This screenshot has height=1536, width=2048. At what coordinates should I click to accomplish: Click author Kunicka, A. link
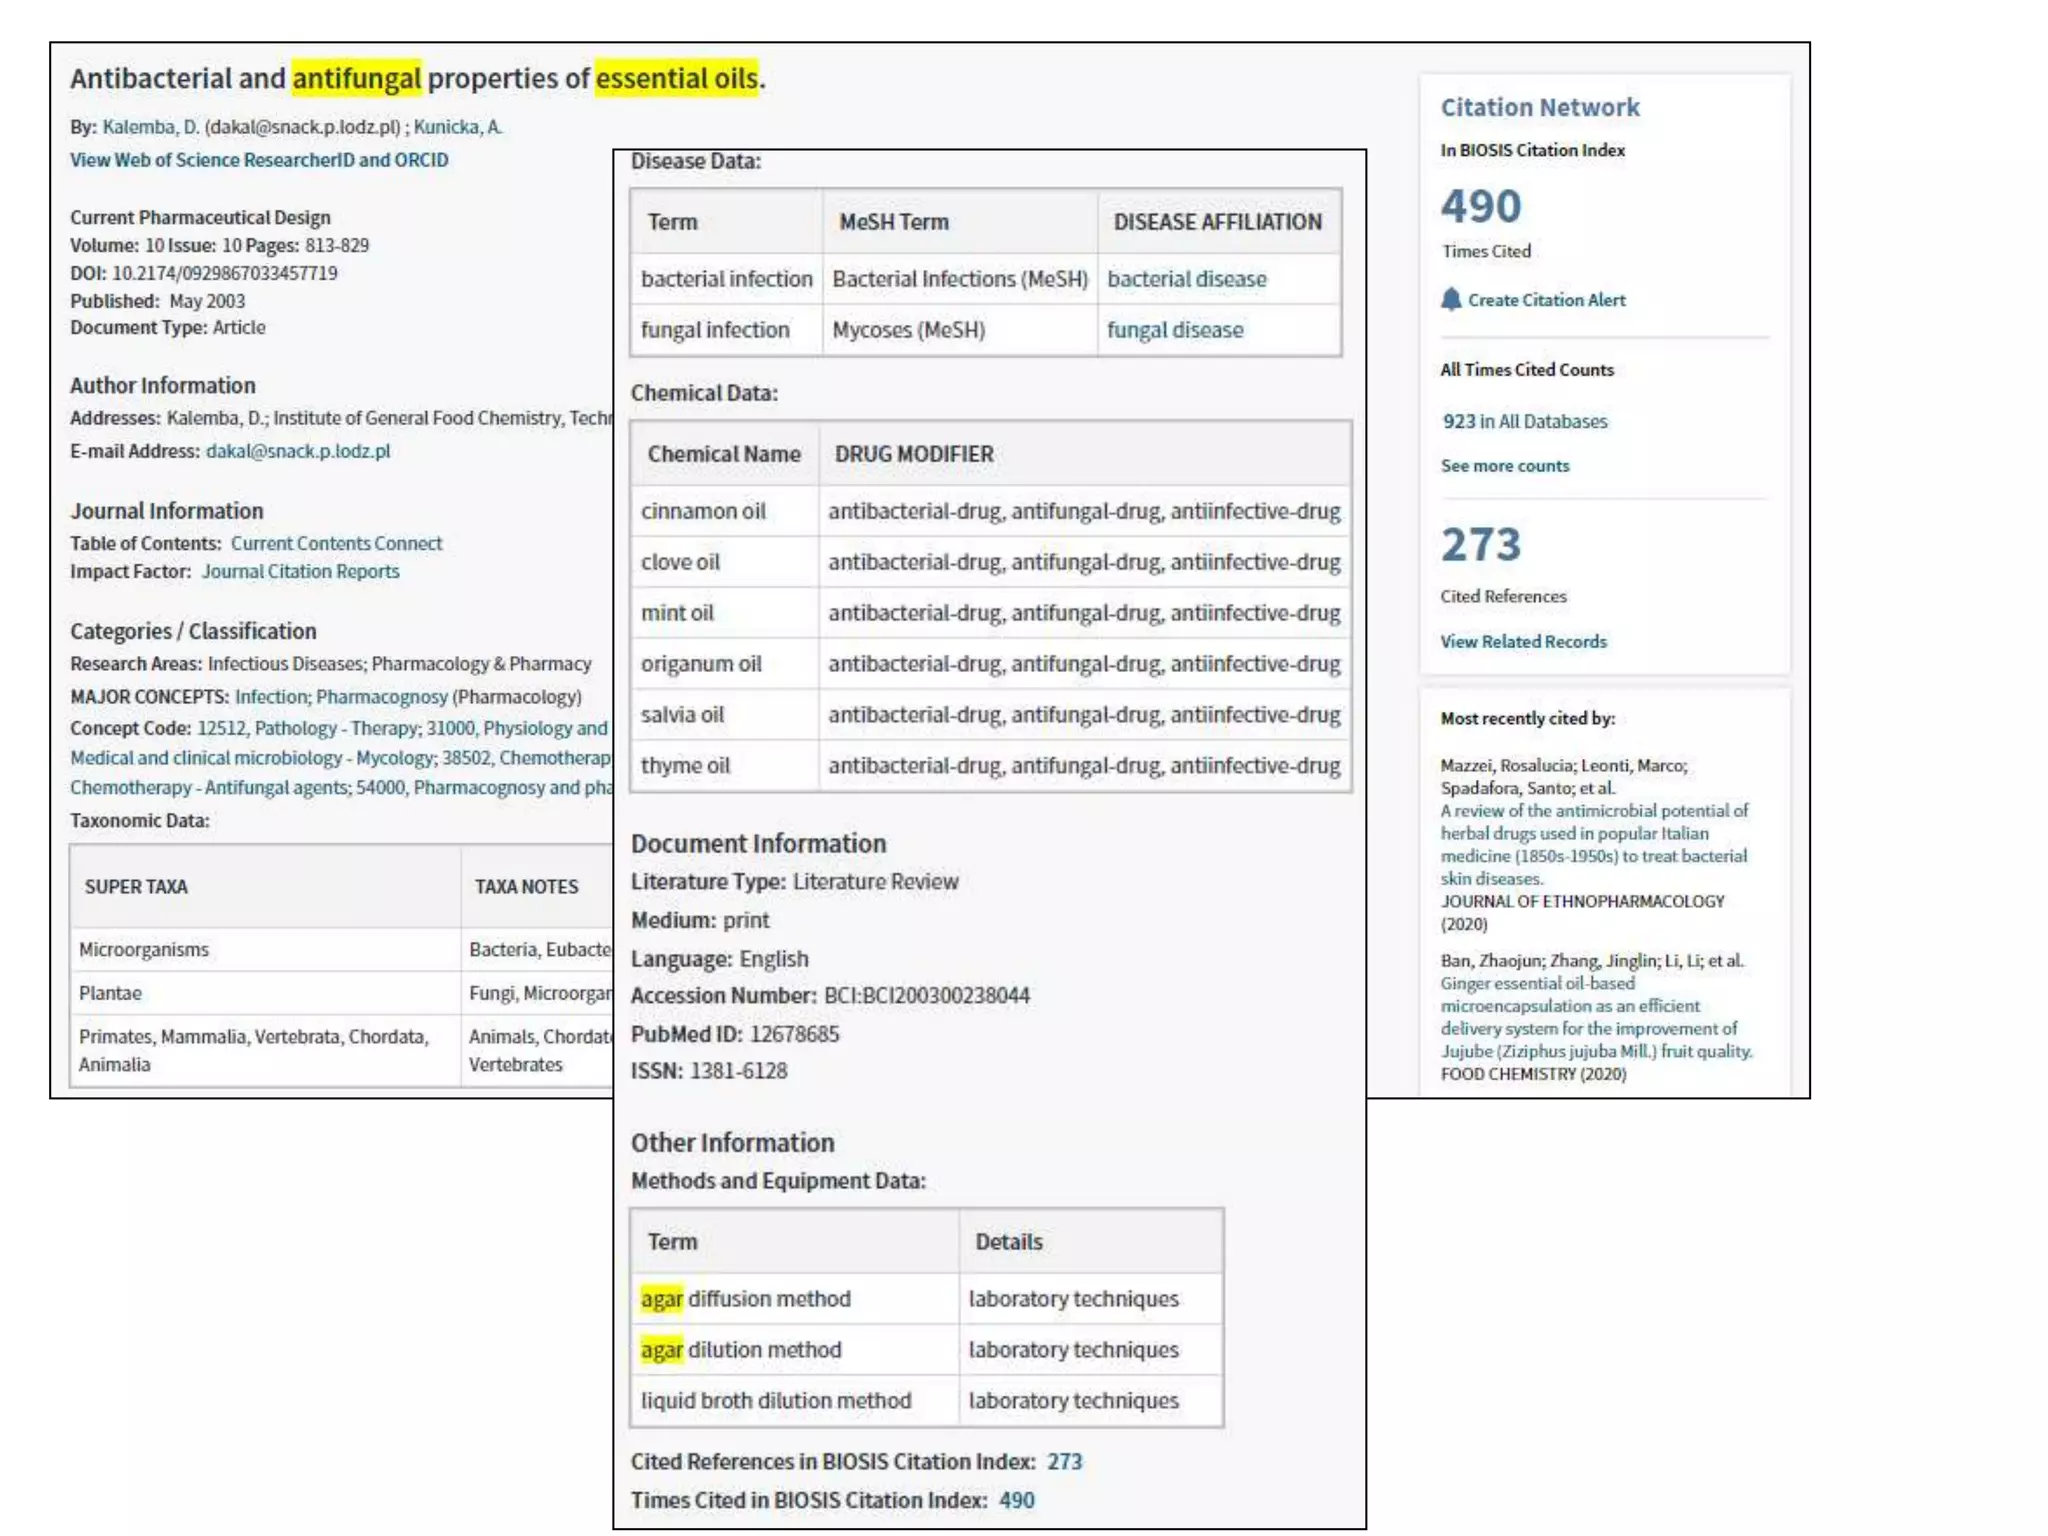click(x=458, y=127)
